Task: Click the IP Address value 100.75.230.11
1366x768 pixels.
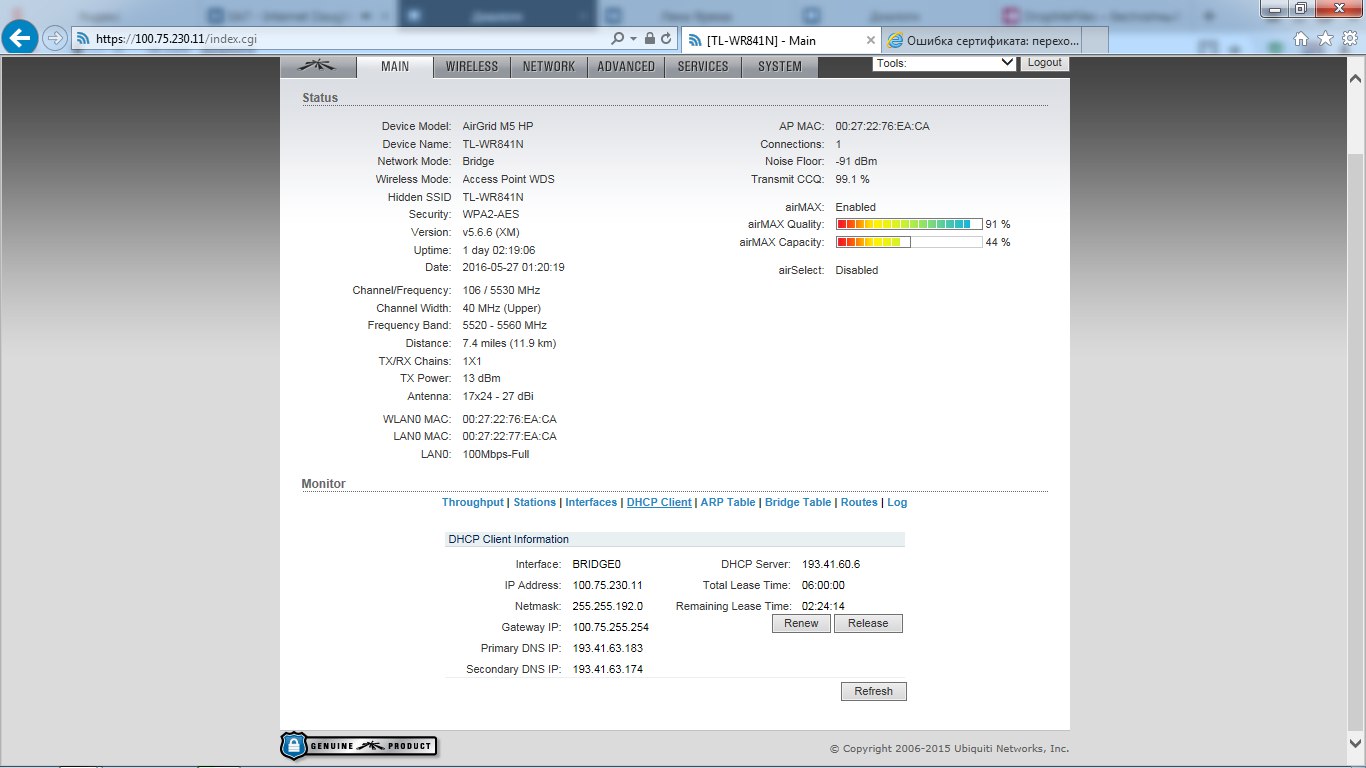Action: pyautogui.click(x=608, y=585)
